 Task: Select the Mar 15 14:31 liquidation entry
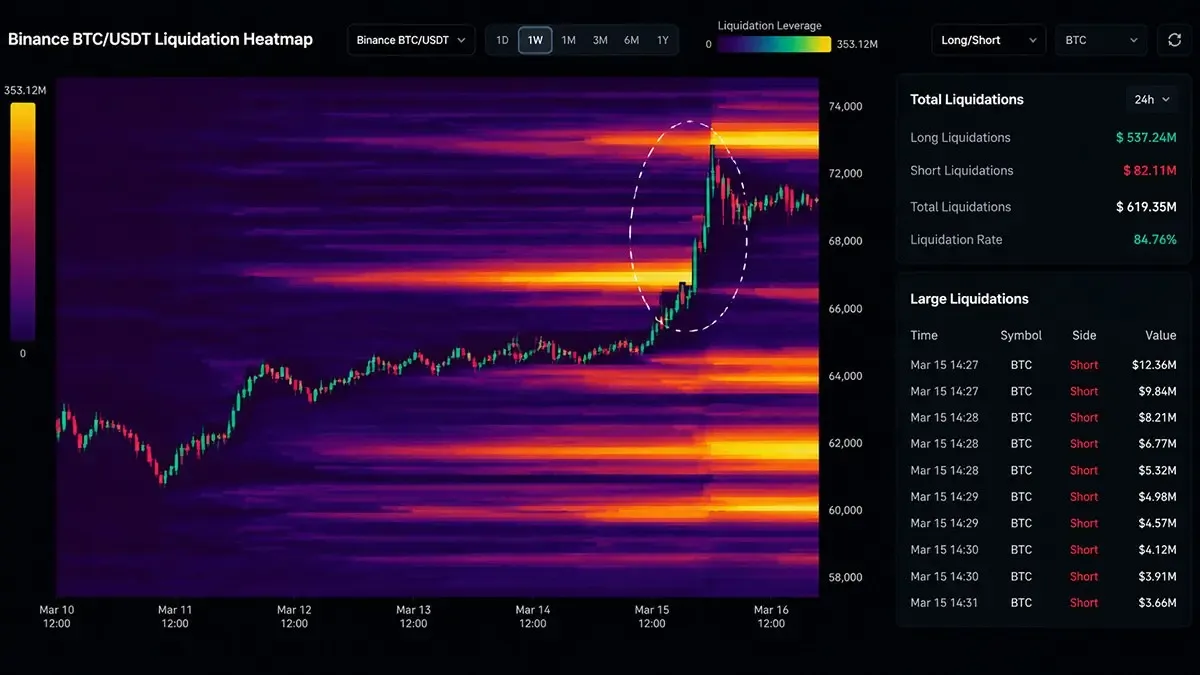[x=1043, y=603]
